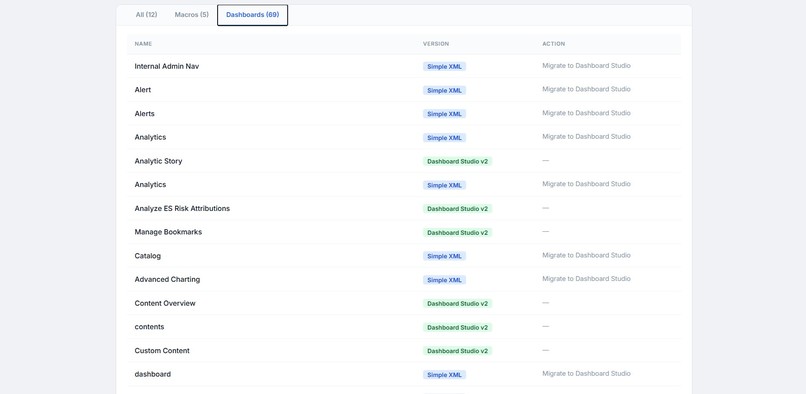Open the Internal Admin Nav dashboard name
Viewport: 806px width, 394px height.
167,66
